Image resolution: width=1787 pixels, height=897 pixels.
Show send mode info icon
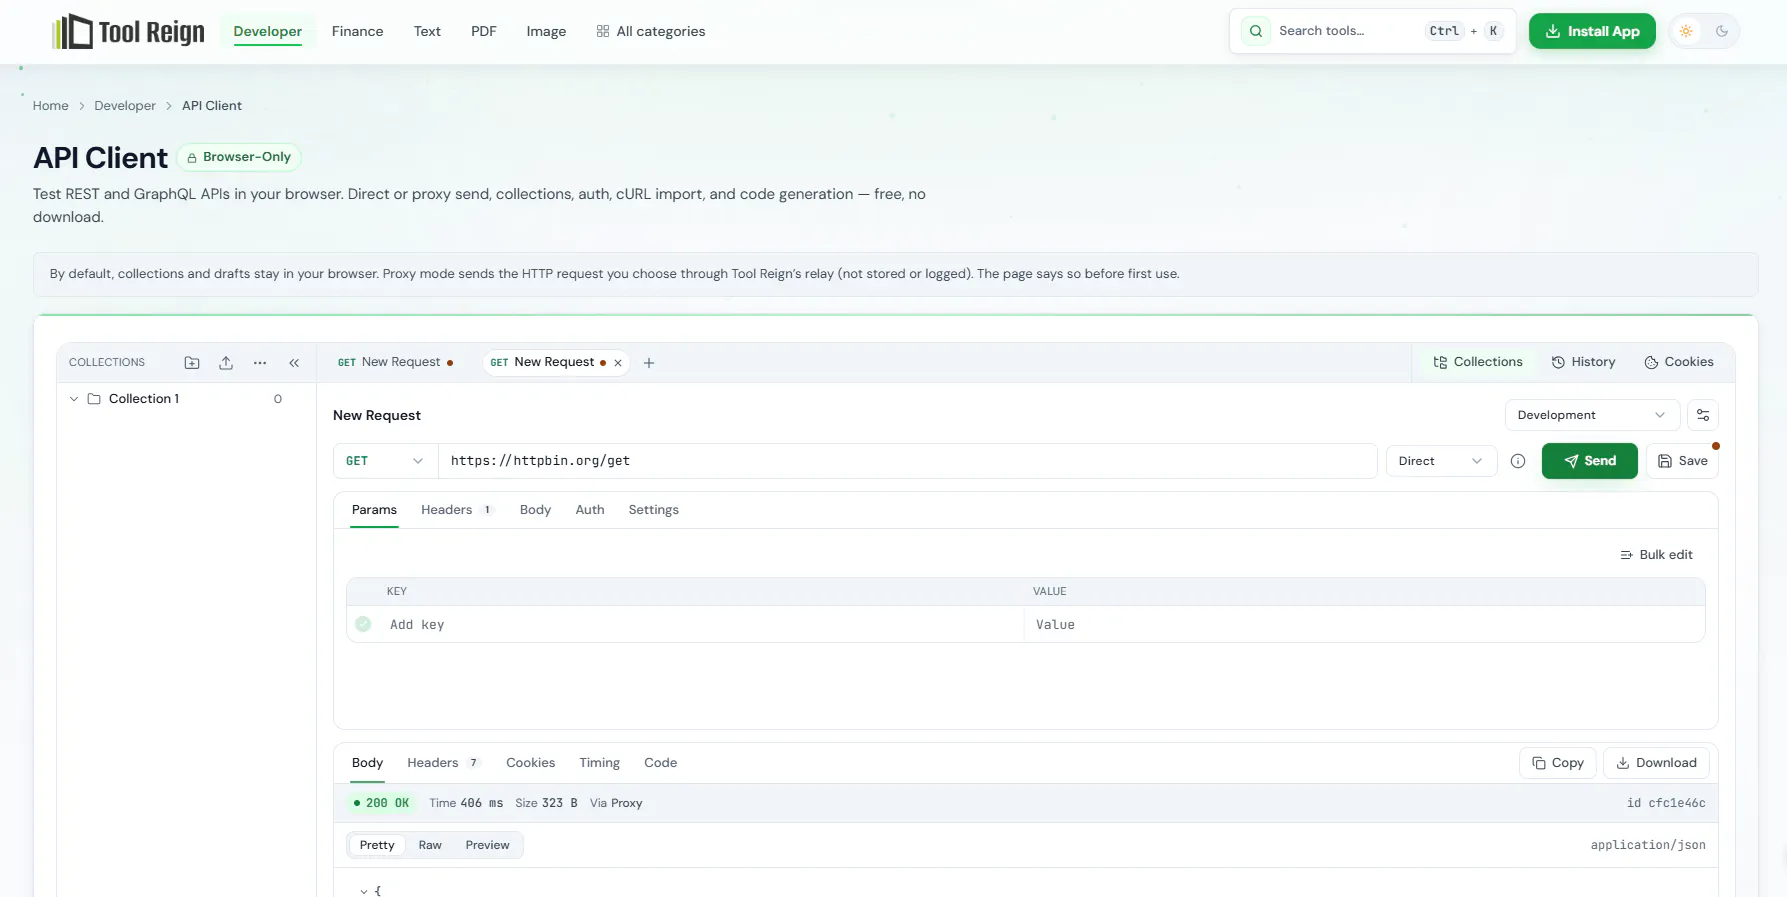pyautogui.click(x=1518, y=461)
